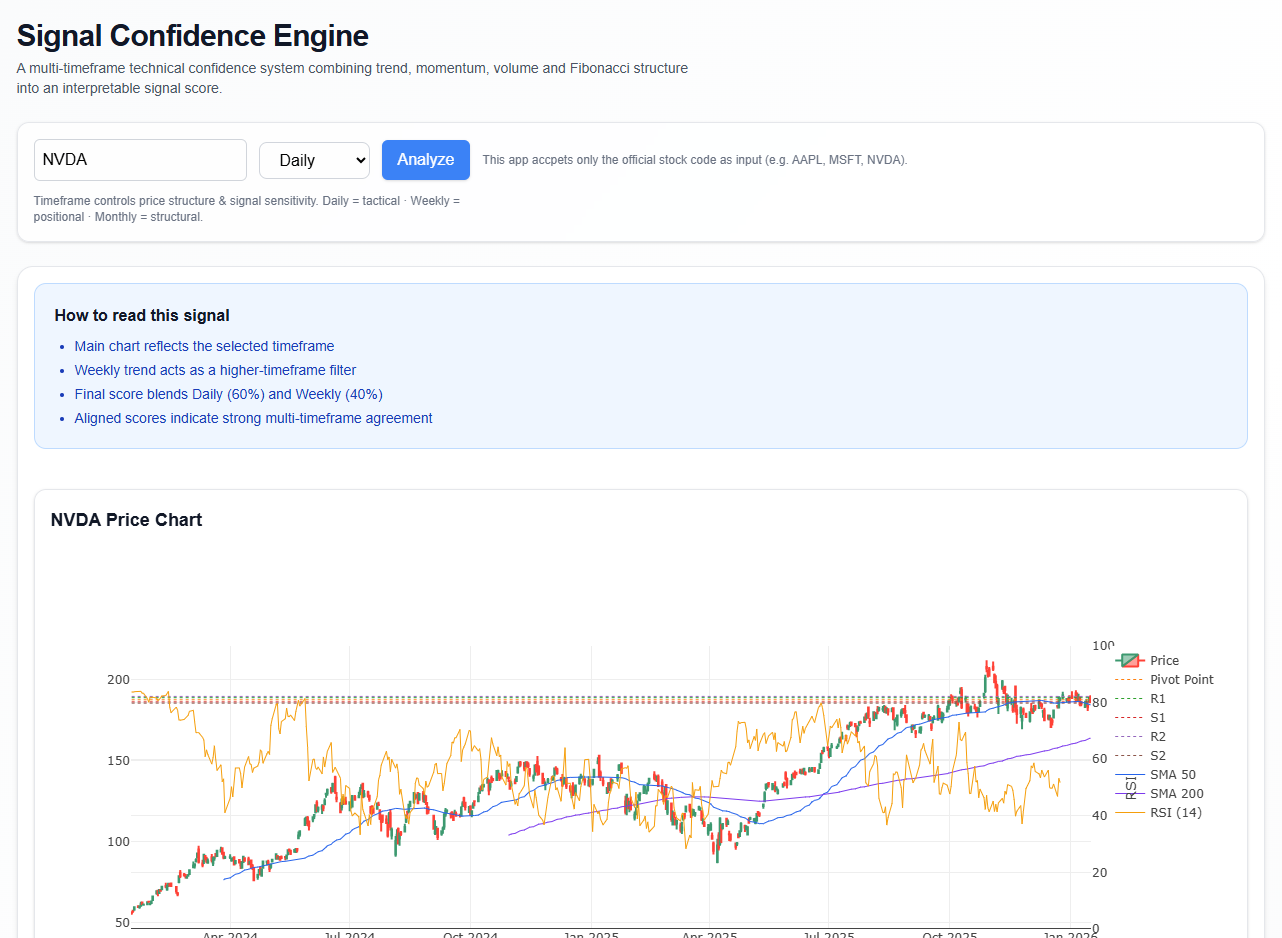Click the green R1 resistance legend icon
The height and width of the screenshot is (938, 1282).
[x=1128, y=698]
